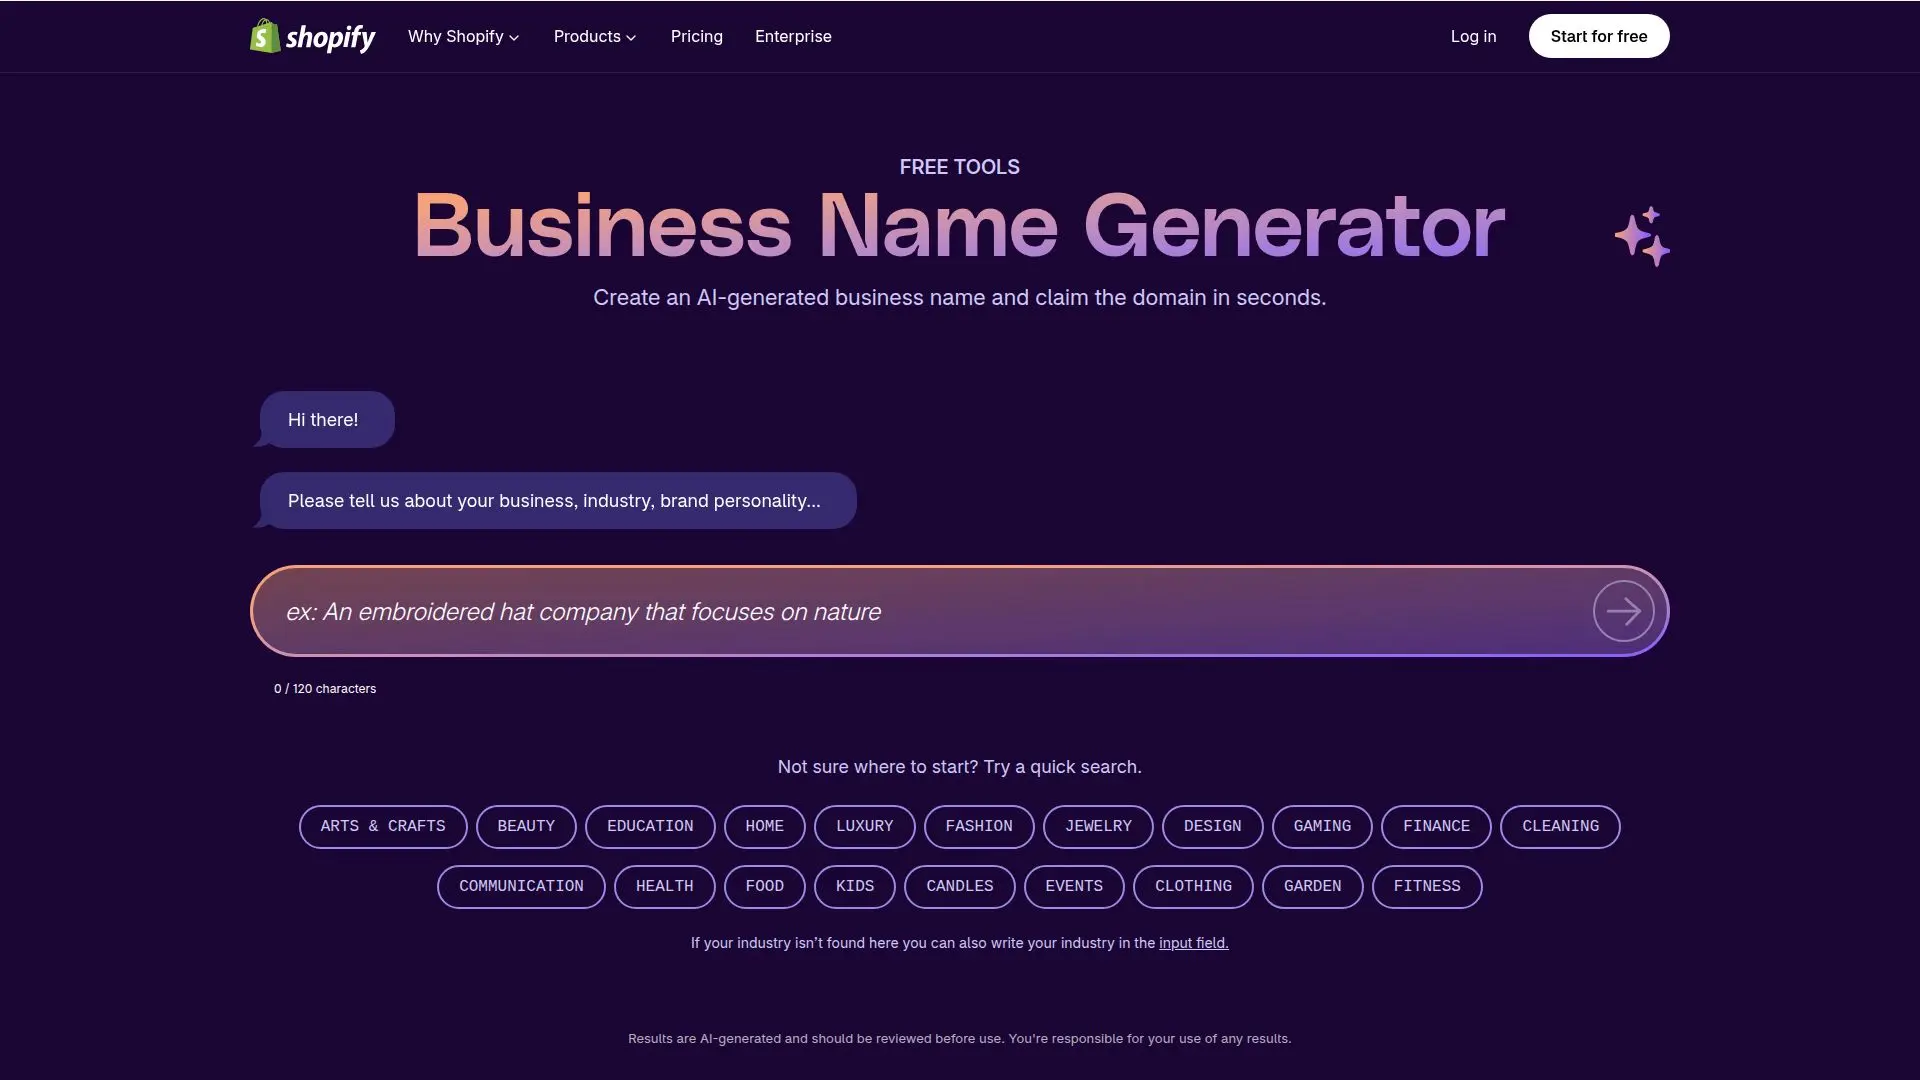The image size is (1920, 1080).
Task: Click the "Hi there!" chat bubble
Action: tap(326, 420)
